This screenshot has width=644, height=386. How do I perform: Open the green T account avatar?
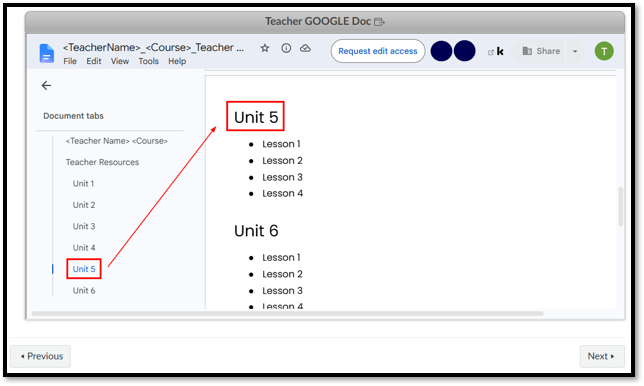pyautogui.click(x=604, y=51)
